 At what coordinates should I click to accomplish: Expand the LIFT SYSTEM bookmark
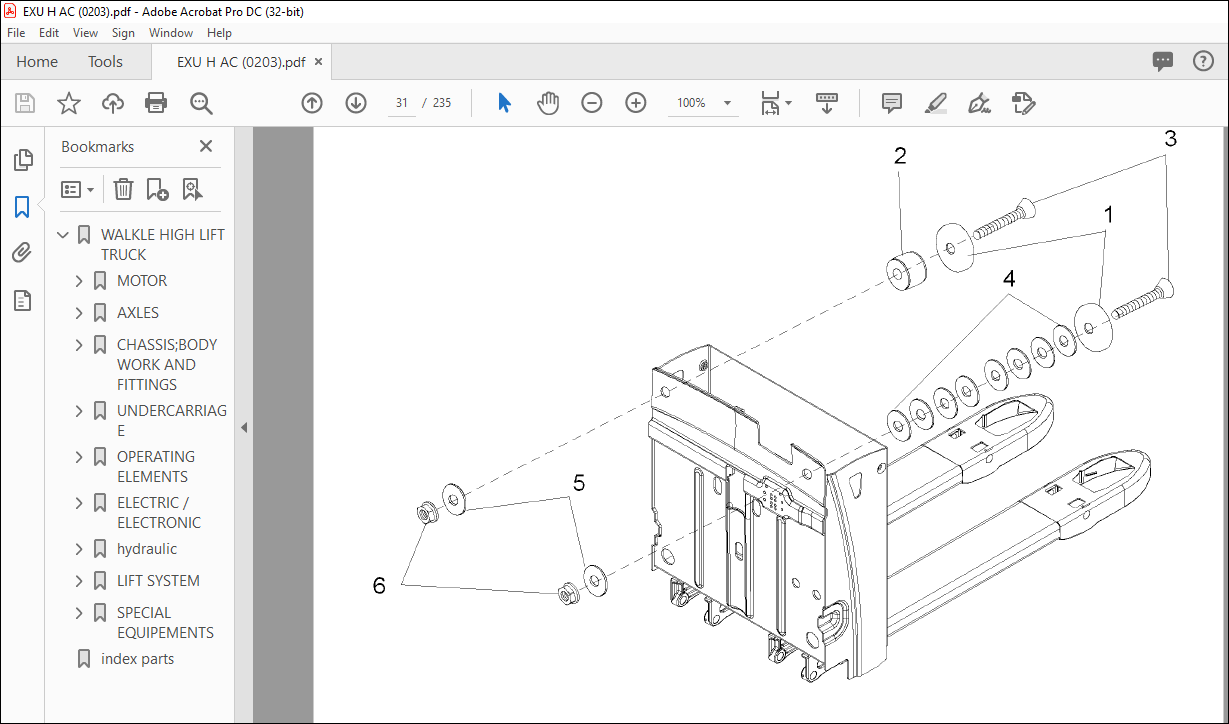pos(79,581)
